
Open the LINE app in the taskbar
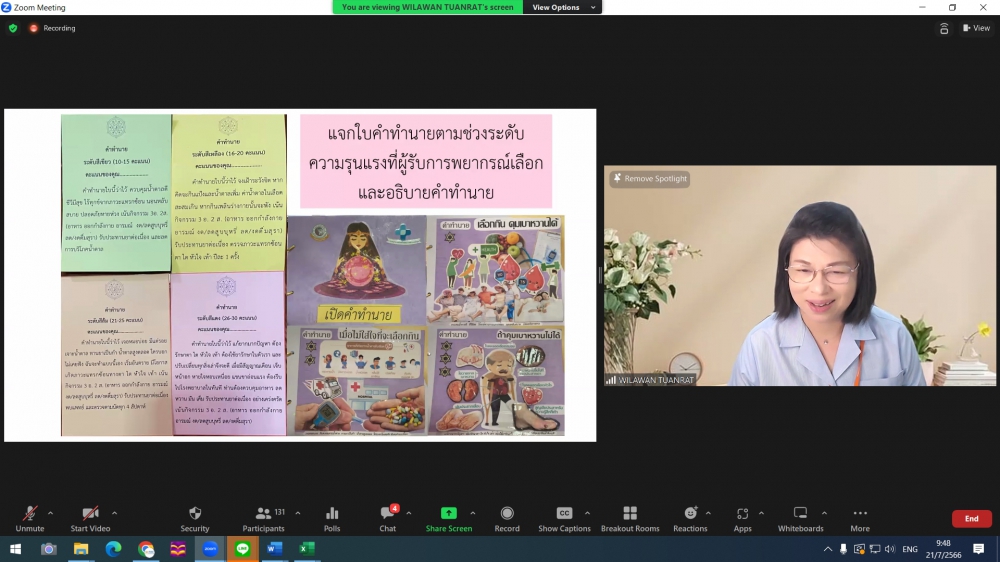(x=242, y=549)
